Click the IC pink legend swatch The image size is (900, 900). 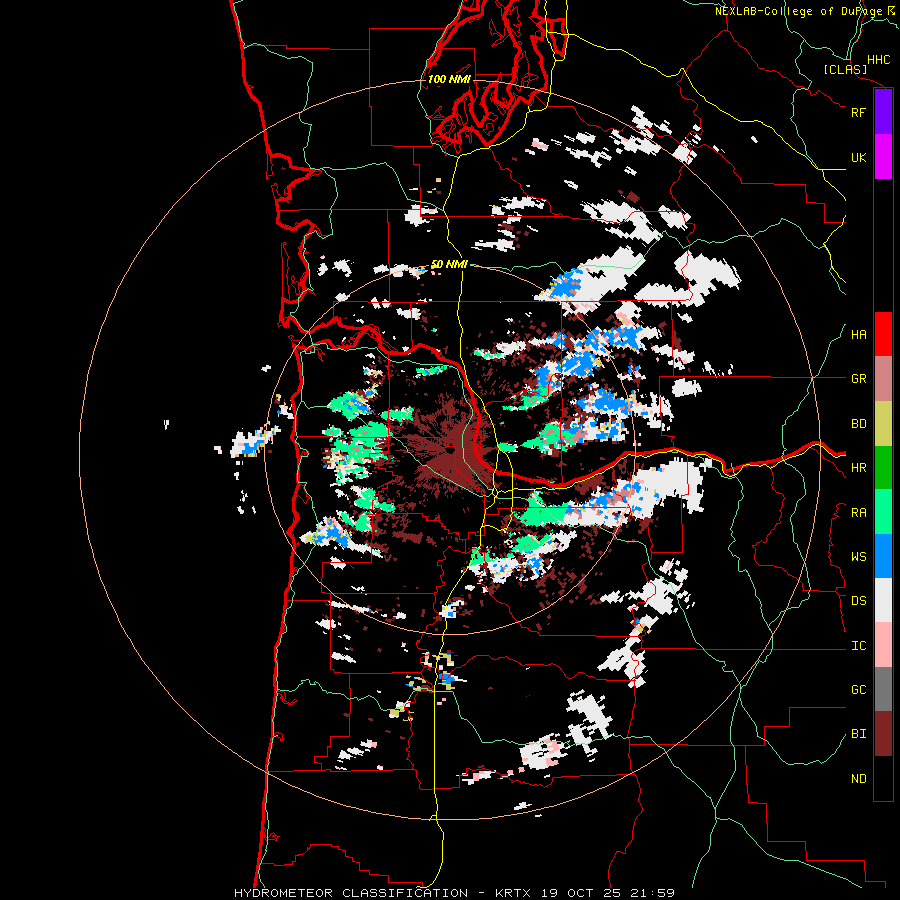tap(883, 645)
